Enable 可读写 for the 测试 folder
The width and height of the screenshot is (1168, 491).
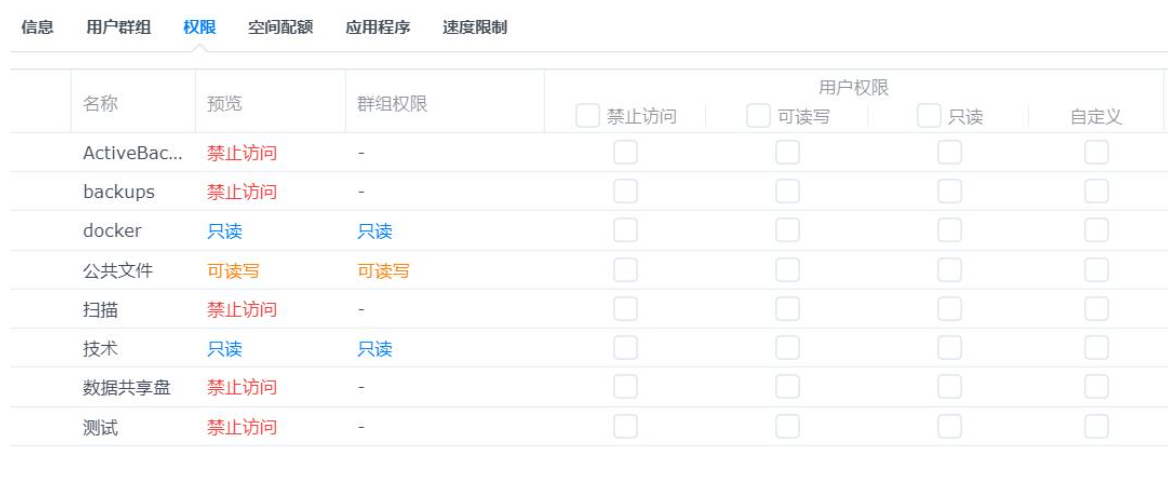click(788, 427)
